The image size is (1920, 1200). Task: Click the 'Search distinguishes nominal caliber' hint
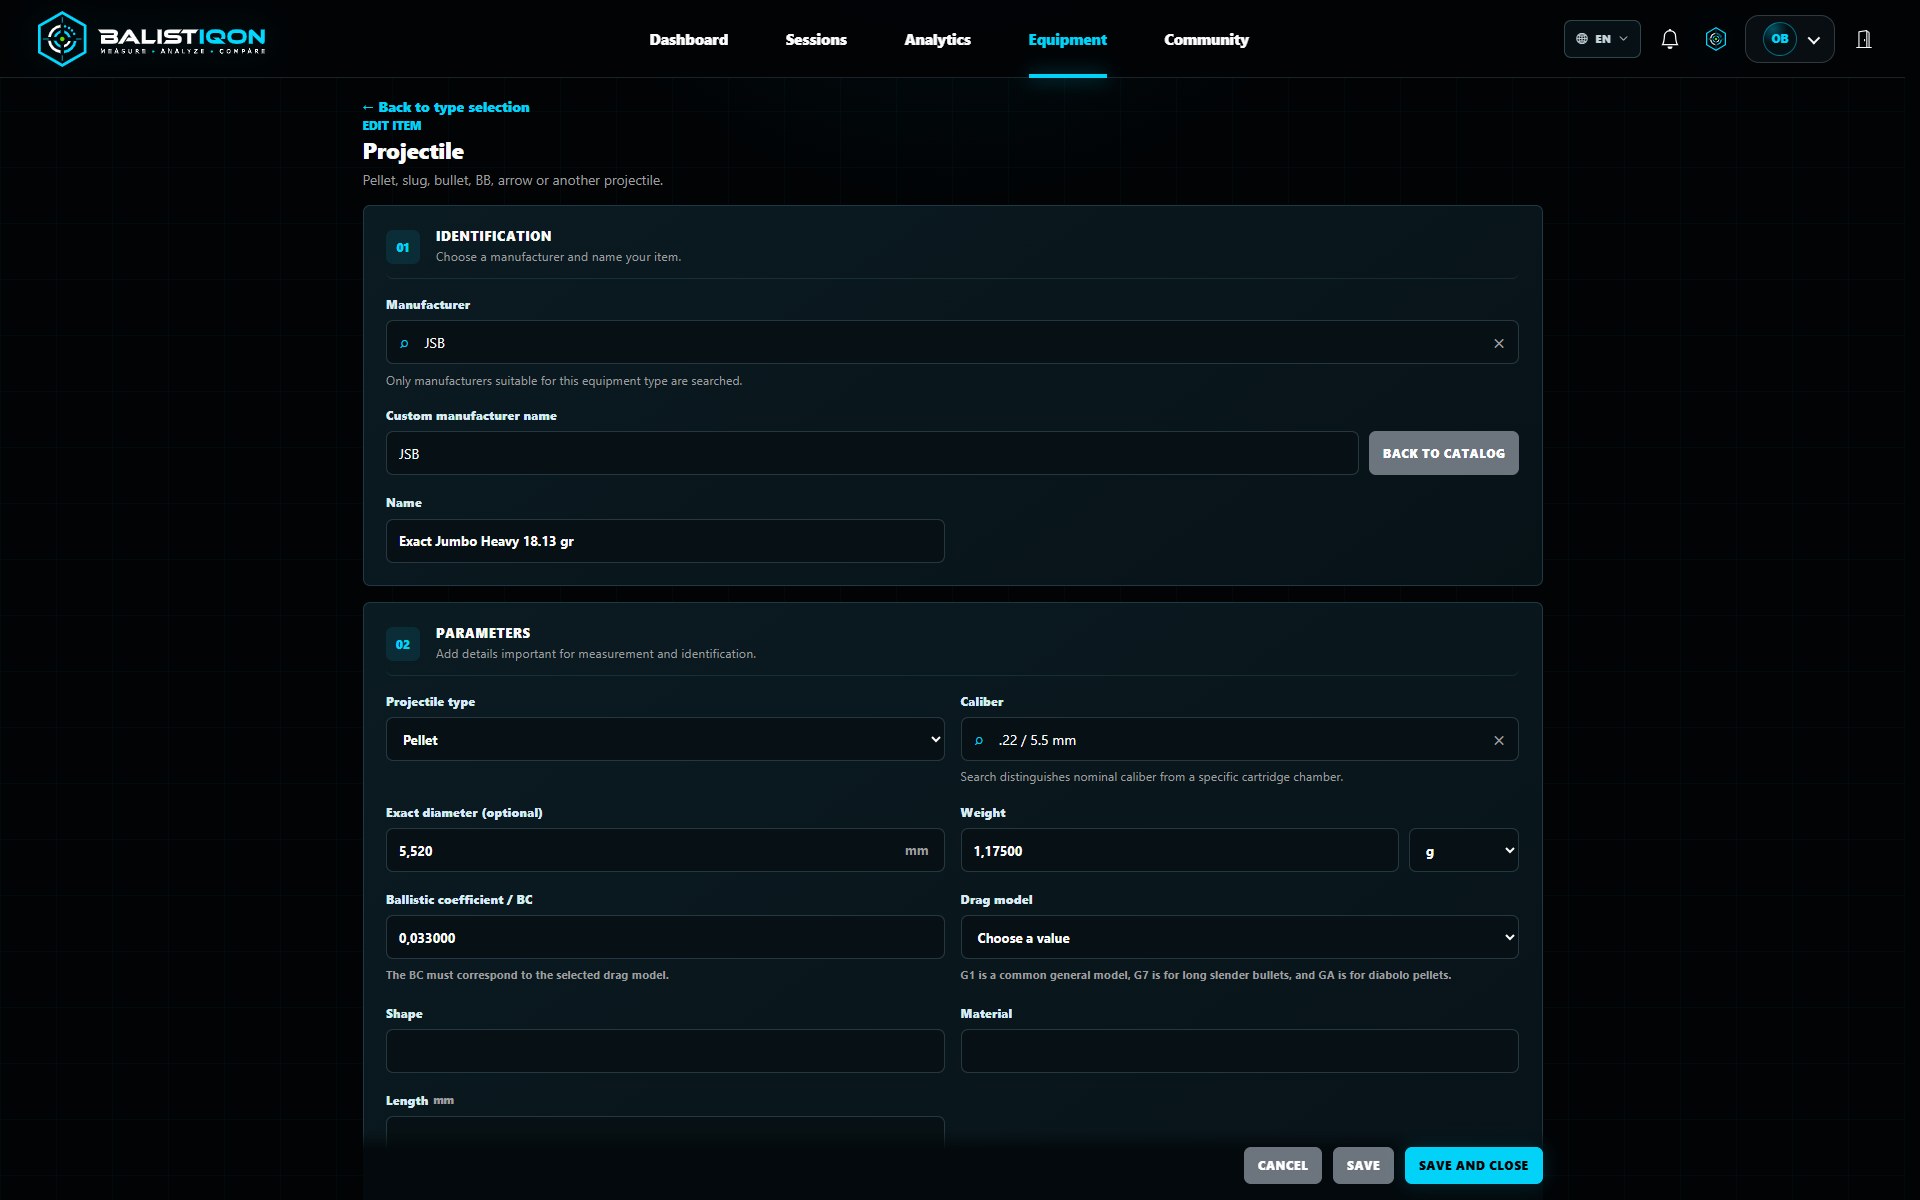point(1151,777)
